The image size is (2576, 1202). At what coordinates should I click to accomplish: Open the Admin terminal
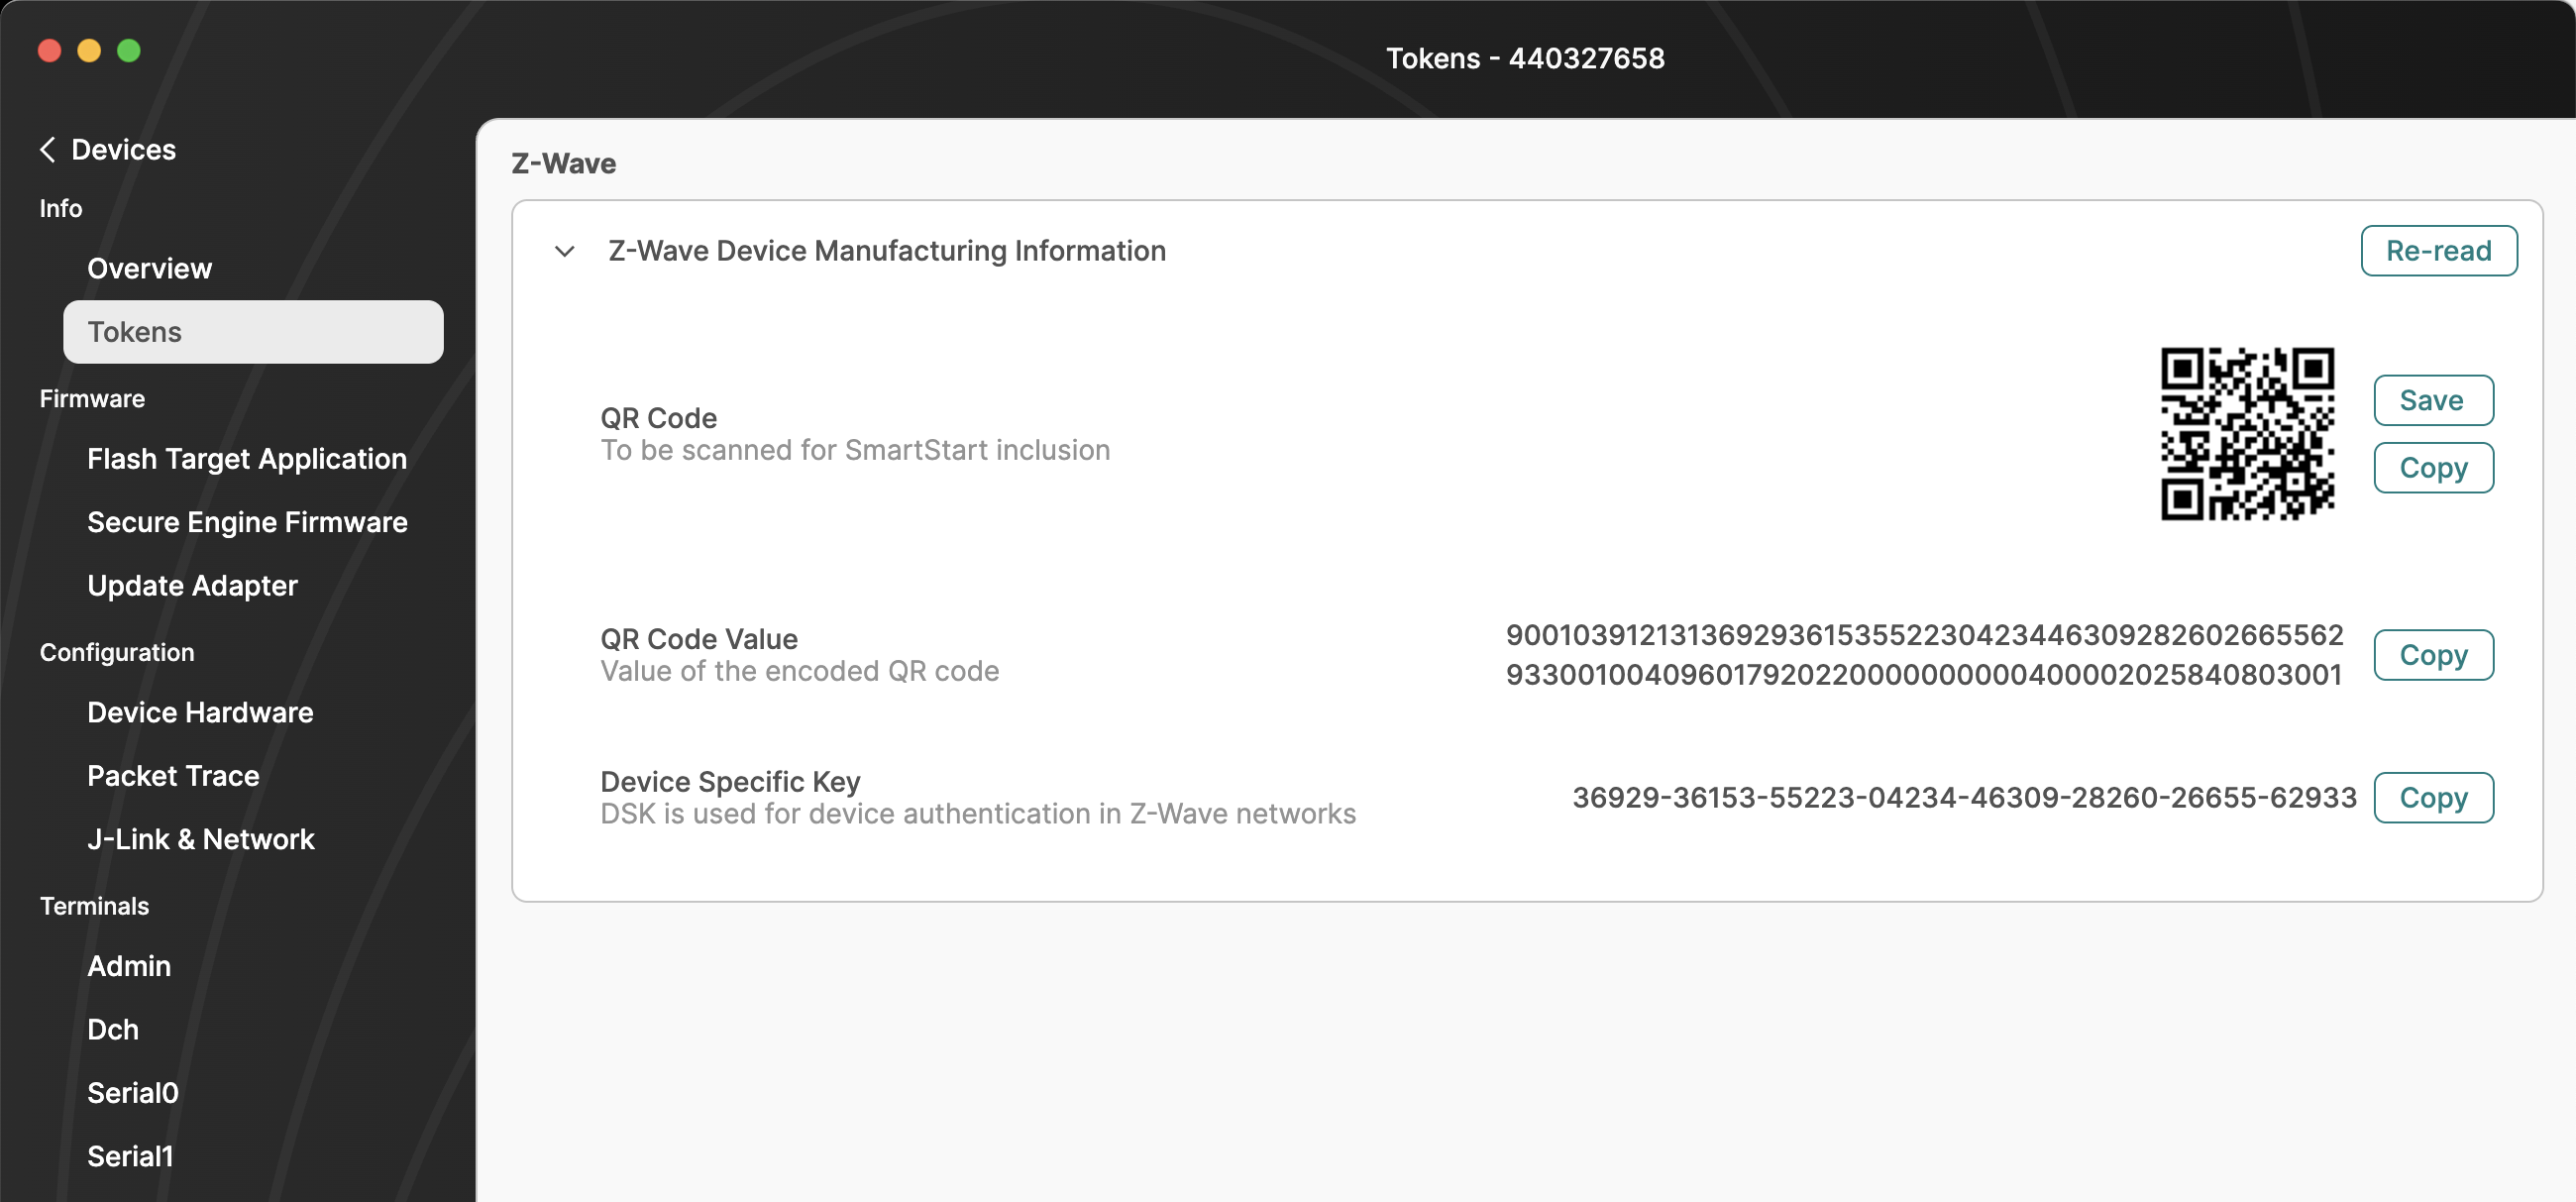tap(129, 965)
